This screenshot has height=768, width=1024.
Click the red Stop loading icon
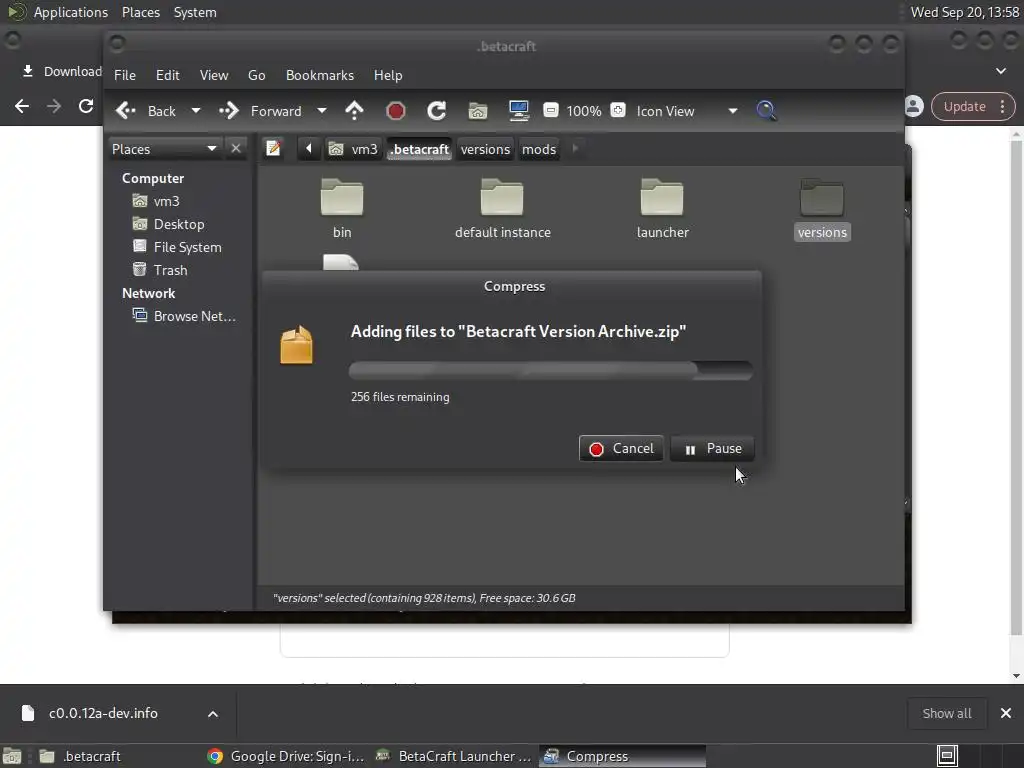coord(395,111)
